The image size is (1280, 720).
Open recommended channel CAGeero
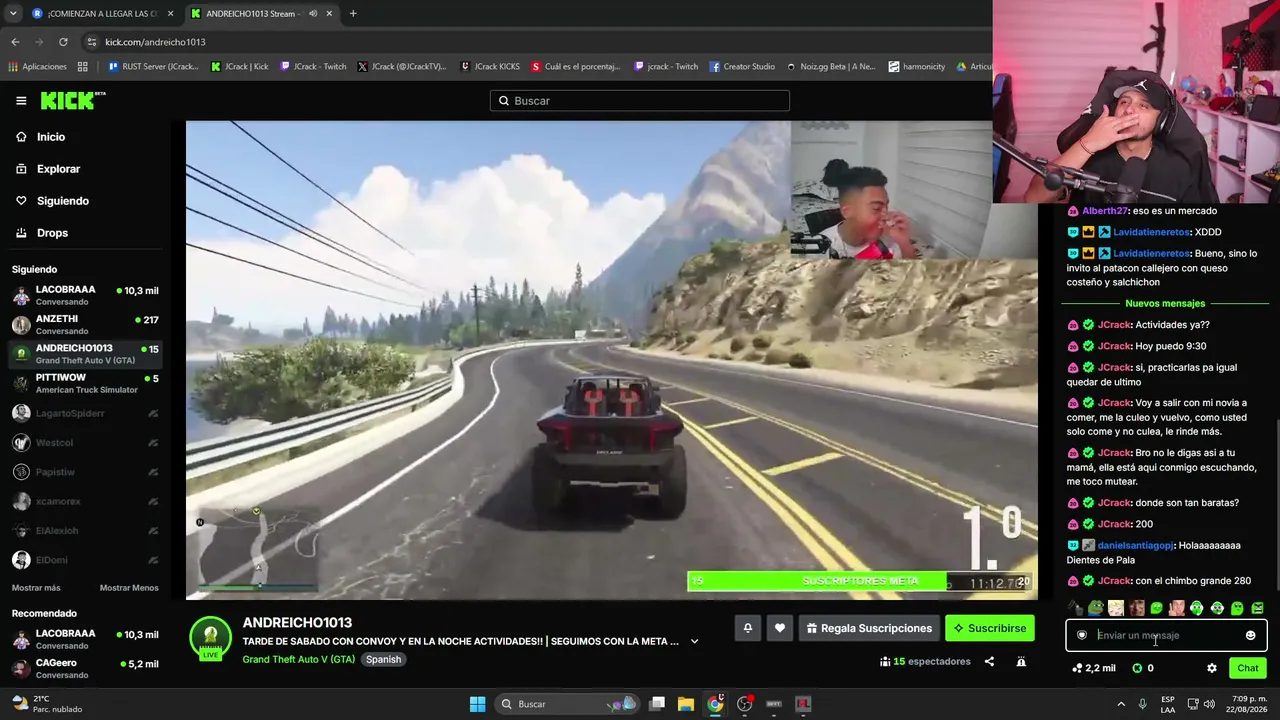[85, 669]
